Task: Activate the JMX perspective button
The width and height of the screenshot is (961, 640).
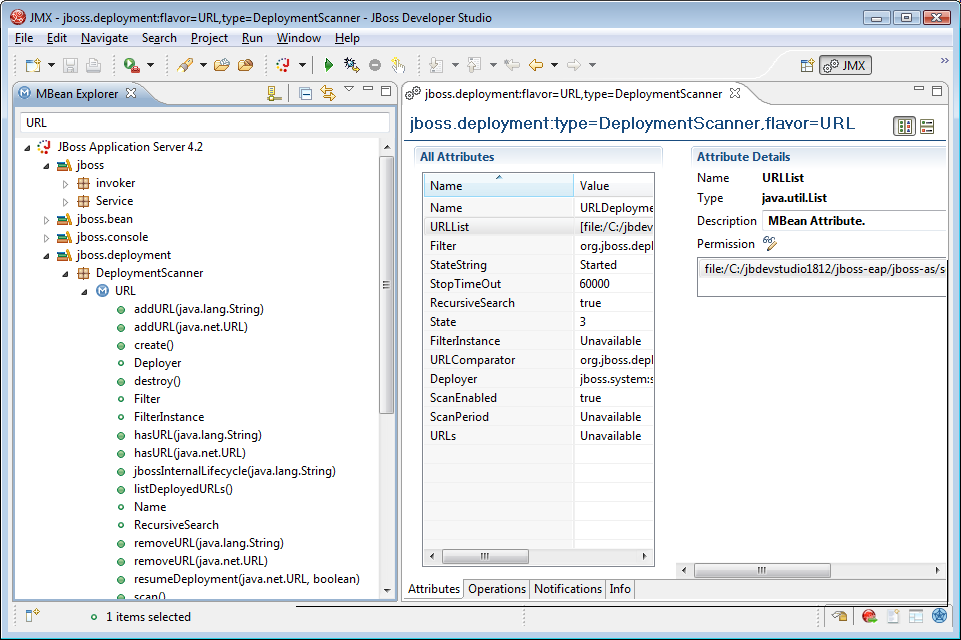Action: tap(843, 65)
